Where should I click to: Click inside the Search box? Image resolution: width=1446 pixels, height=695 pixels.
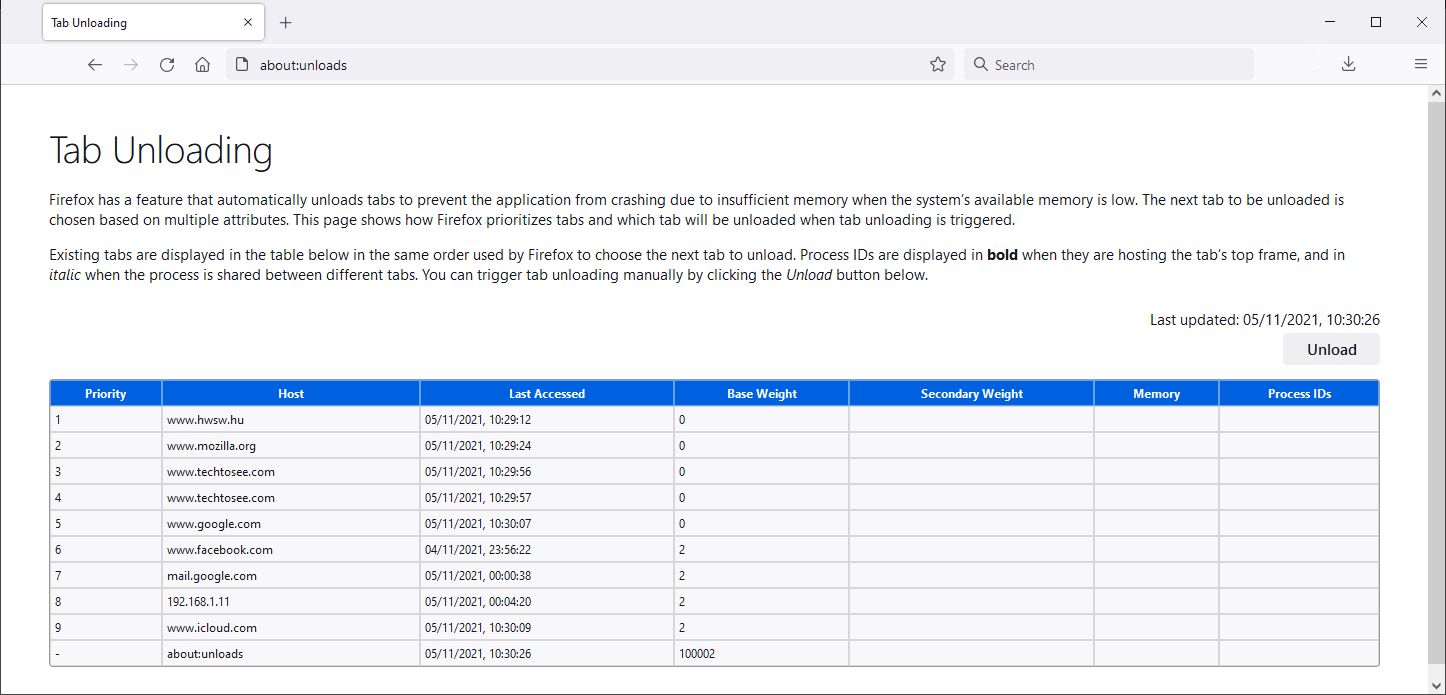coord(1109,65)
